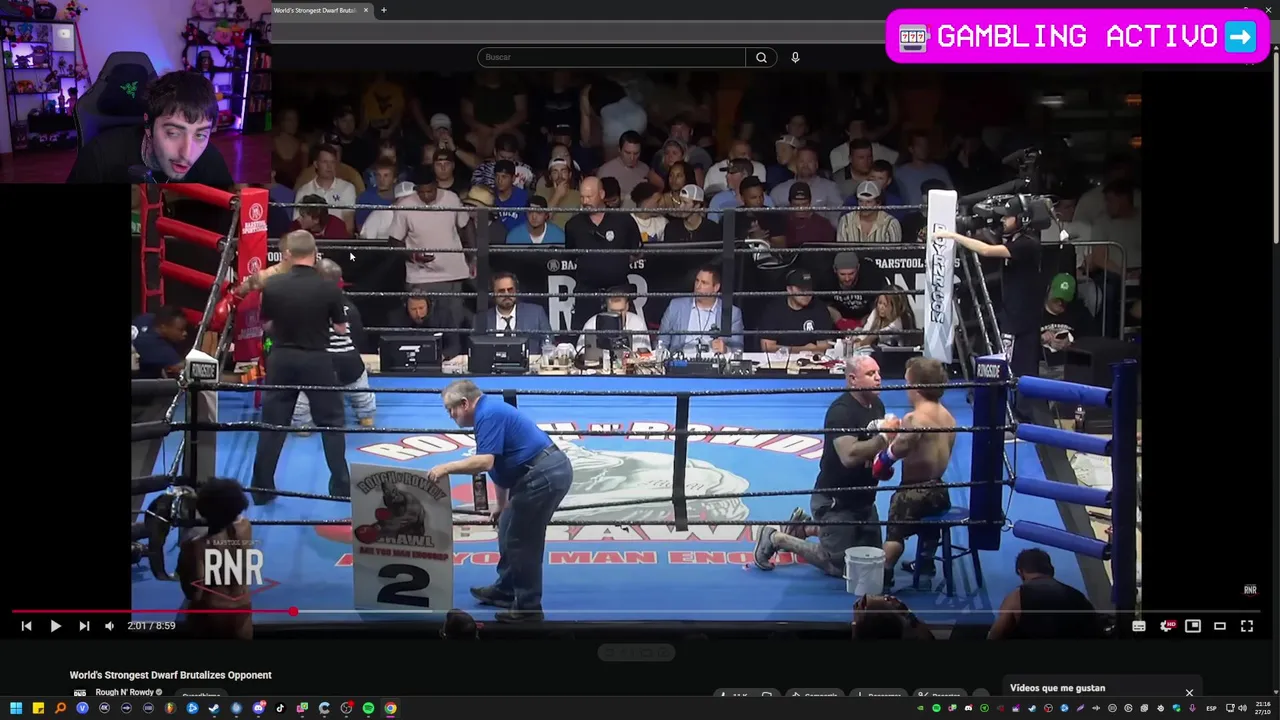Toggle theater mode view

pos(1220,626)
